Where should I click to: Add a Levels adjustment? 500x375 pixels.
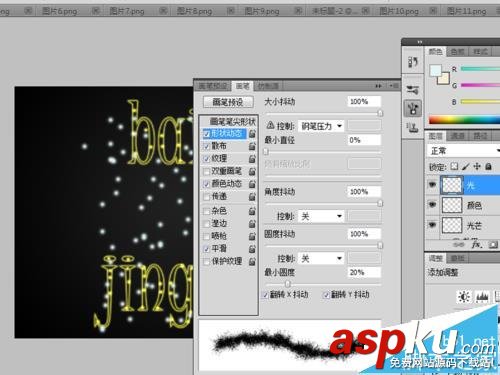coord(482,296)
